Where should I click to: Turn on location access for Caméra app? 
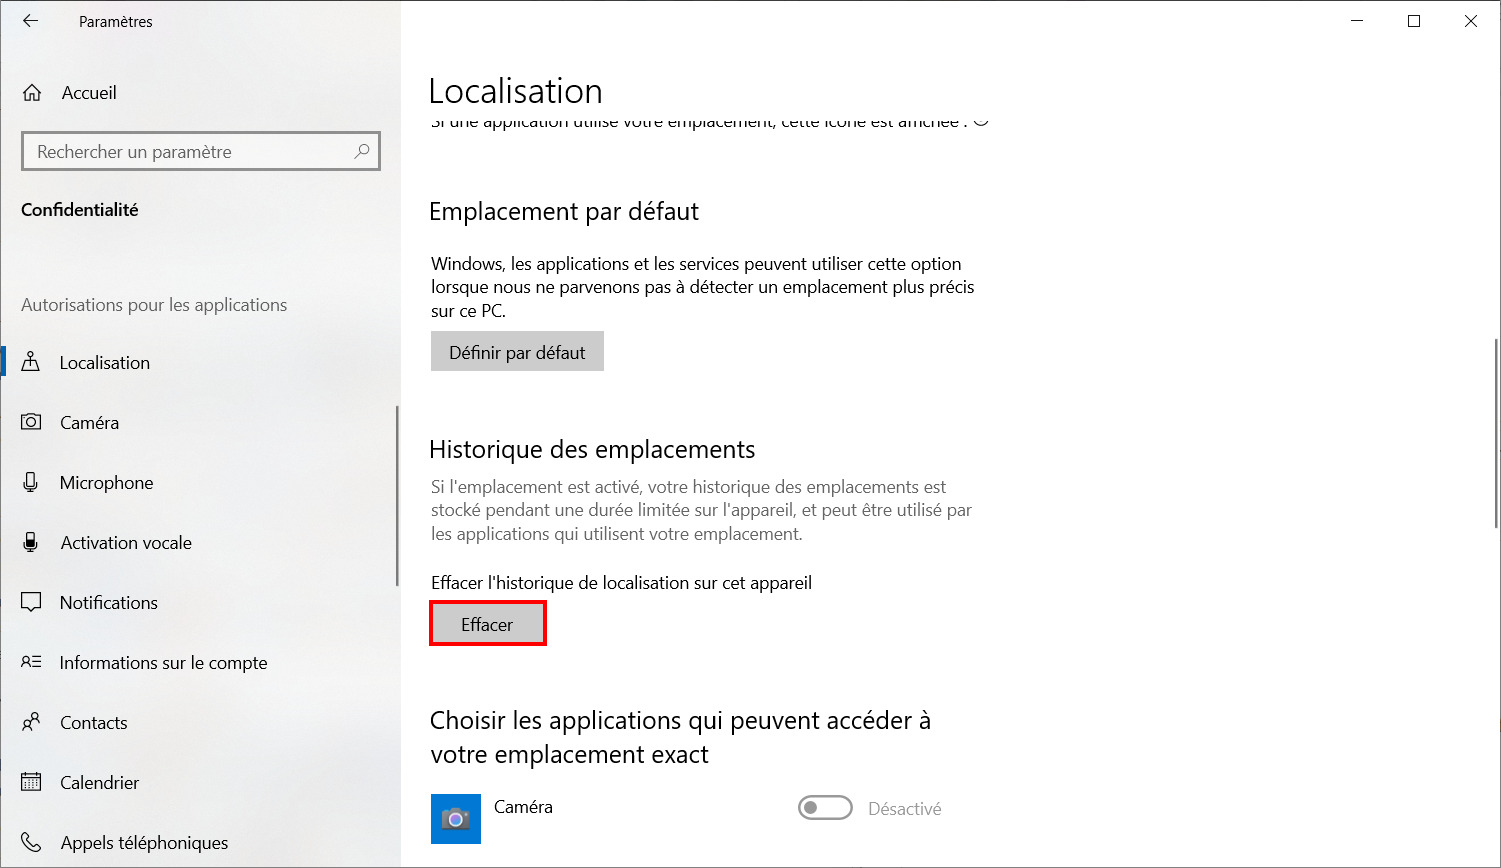(x=825, y=808)
